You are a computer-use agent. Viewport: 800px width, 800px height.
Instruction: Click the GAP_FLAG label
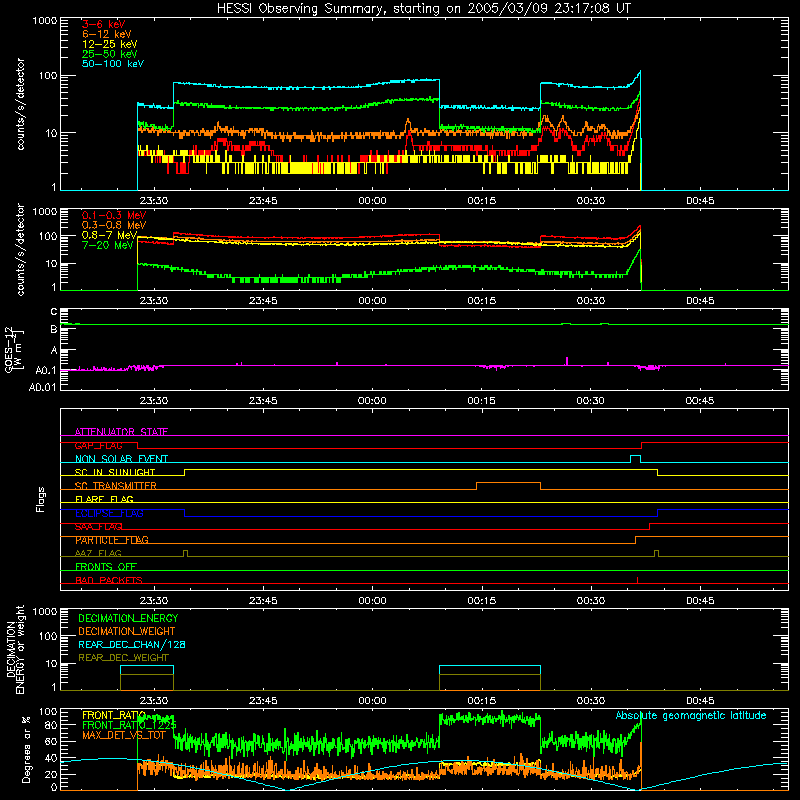(x=98, y=445)
